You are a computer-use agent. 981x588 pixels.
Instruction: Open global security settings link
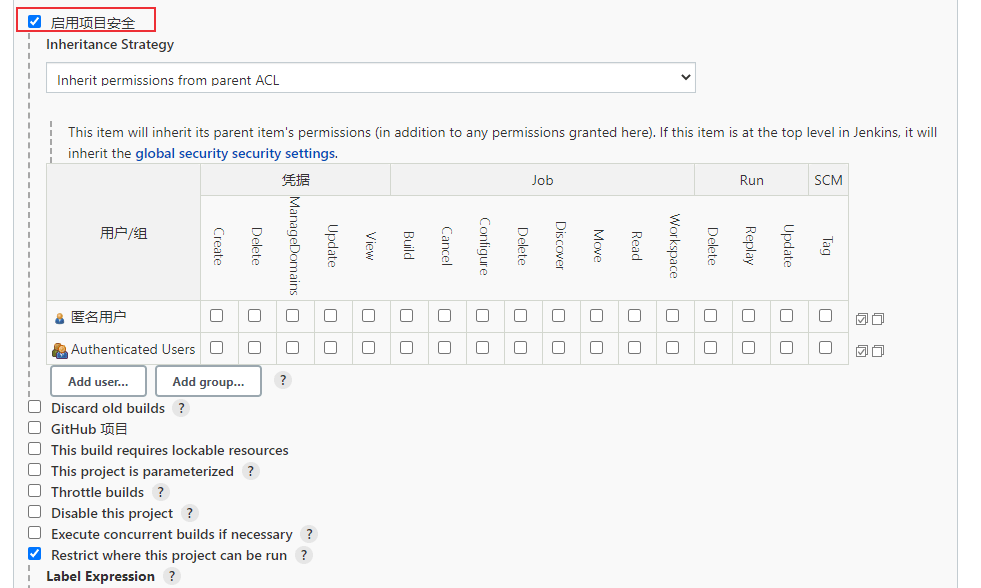(x=236, y=154)
